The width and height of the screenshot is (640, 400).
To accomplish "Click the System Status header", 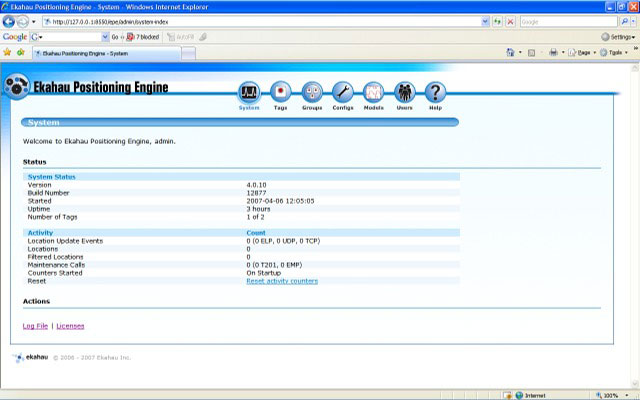I will click(x=51, y=177).
